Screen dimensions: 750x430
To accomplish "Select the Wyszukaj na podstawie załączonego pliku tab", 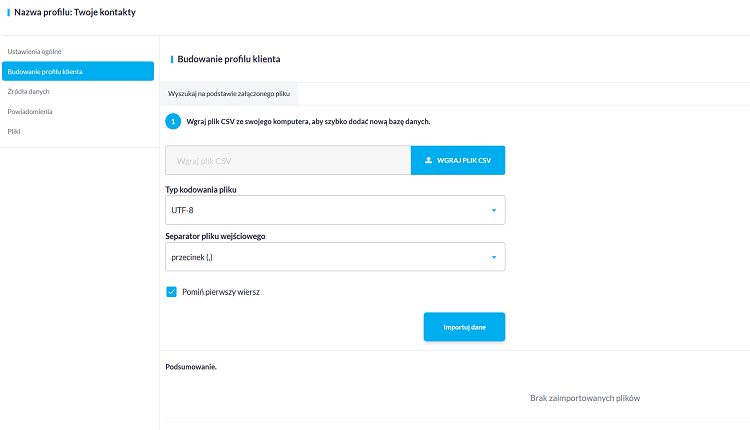I will click(229, 94).
